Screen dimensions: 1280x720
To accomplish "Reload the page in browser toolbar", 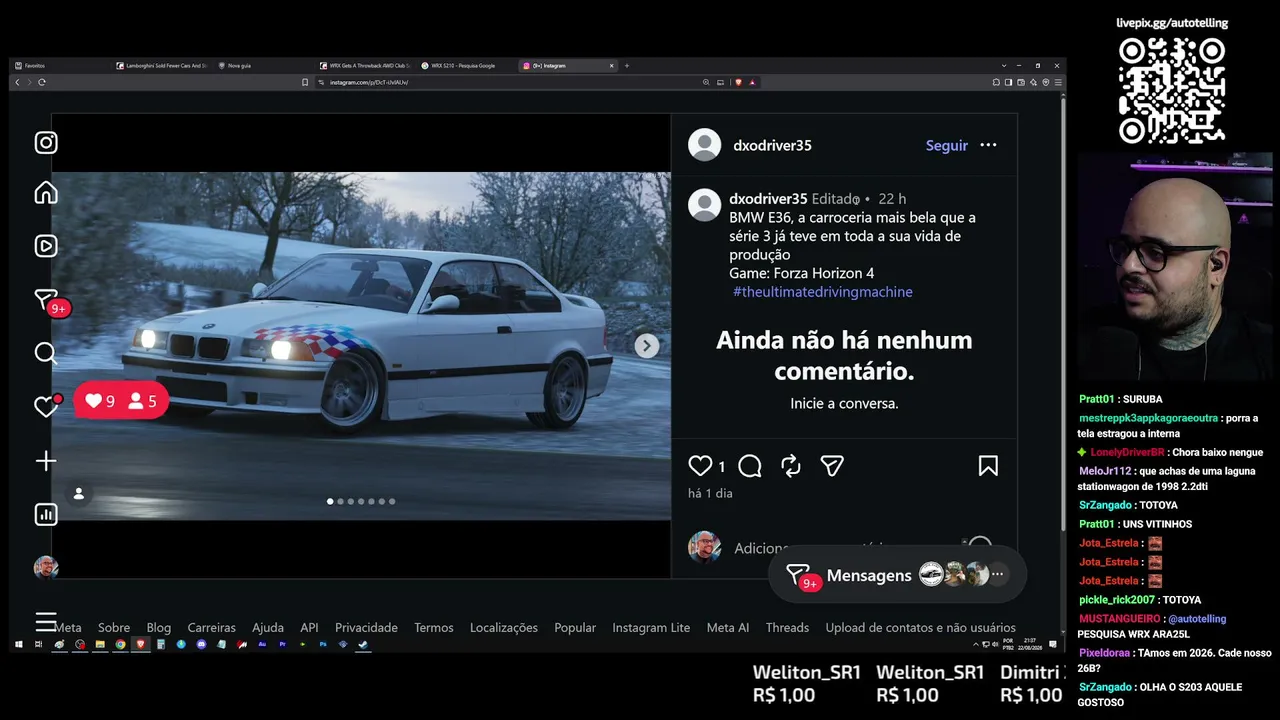I will [x=42, y=82].
